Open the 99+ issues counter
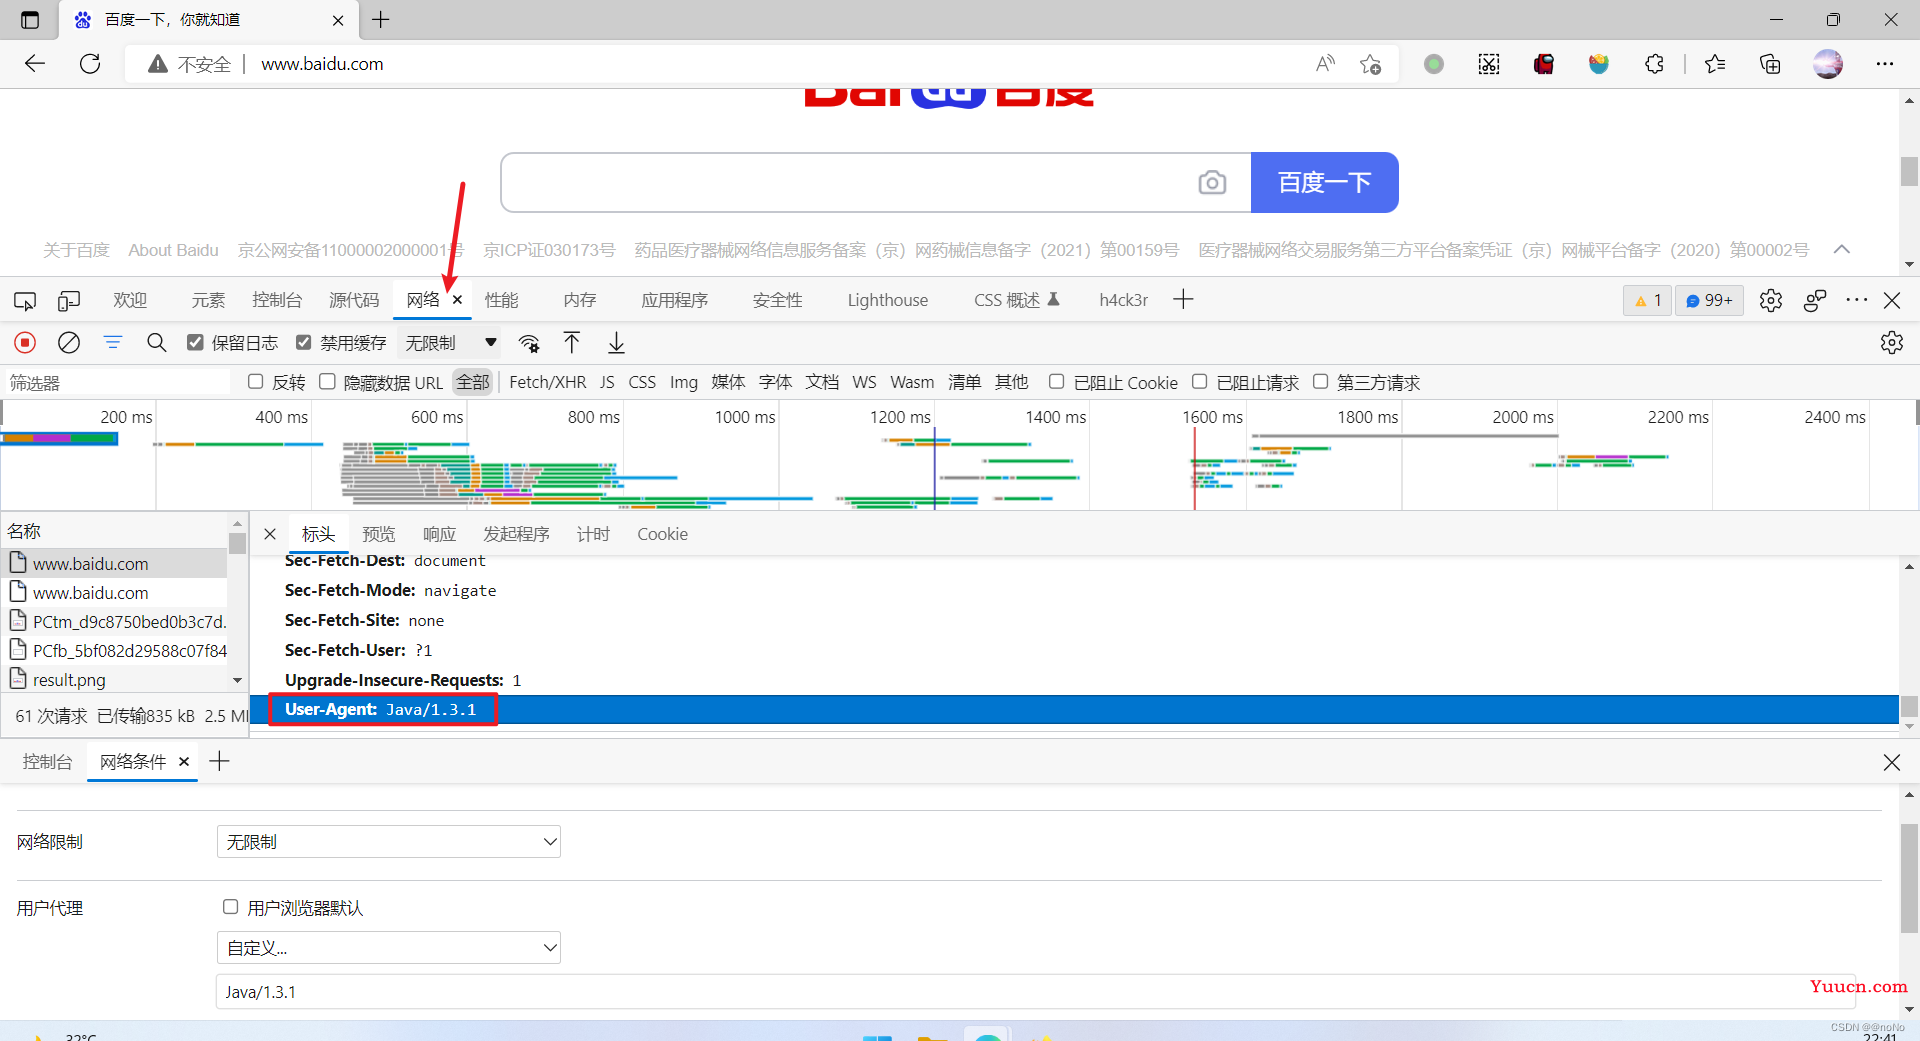Viewport: 1920px width, 1041px height. (x=1709, y=300)
